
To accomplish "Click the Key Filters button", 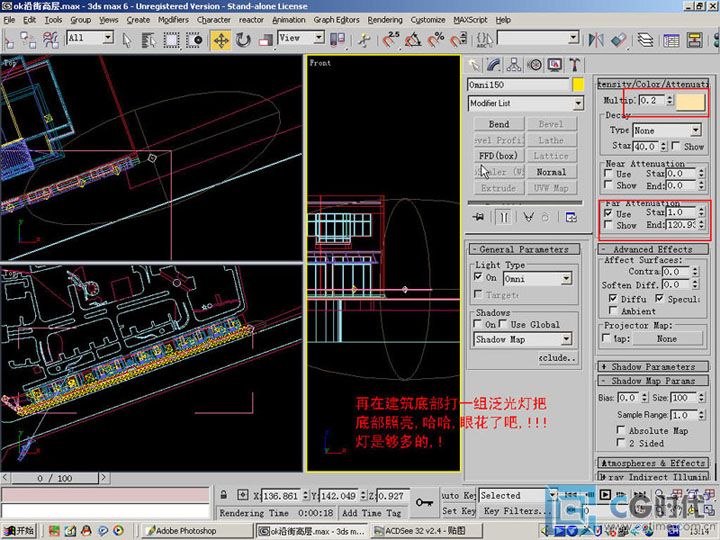I will click(x=513, y=511).
